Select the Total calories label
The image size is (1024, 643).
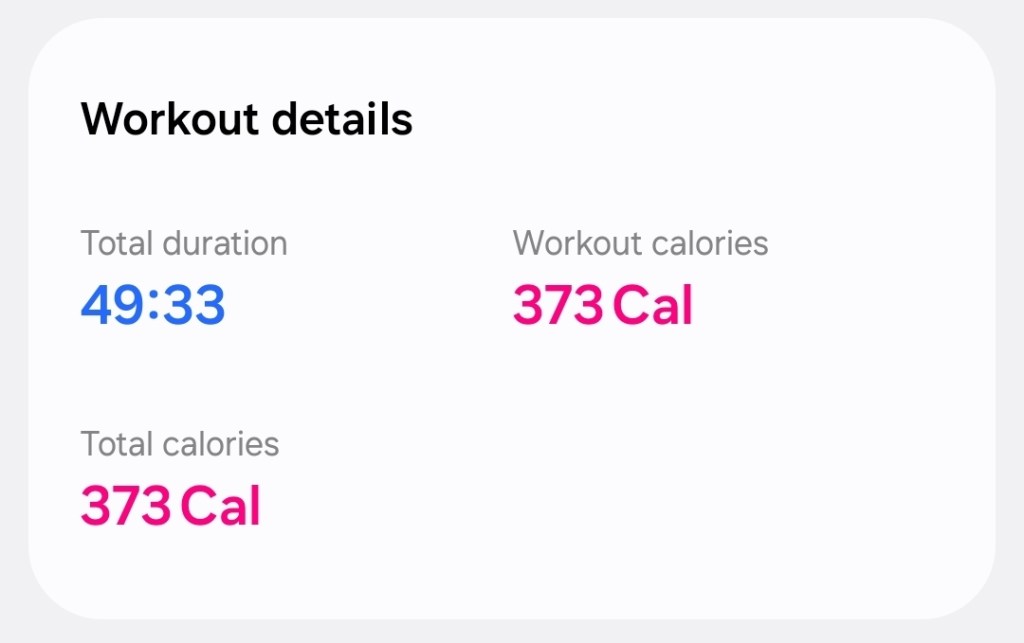tap(179, 443)
